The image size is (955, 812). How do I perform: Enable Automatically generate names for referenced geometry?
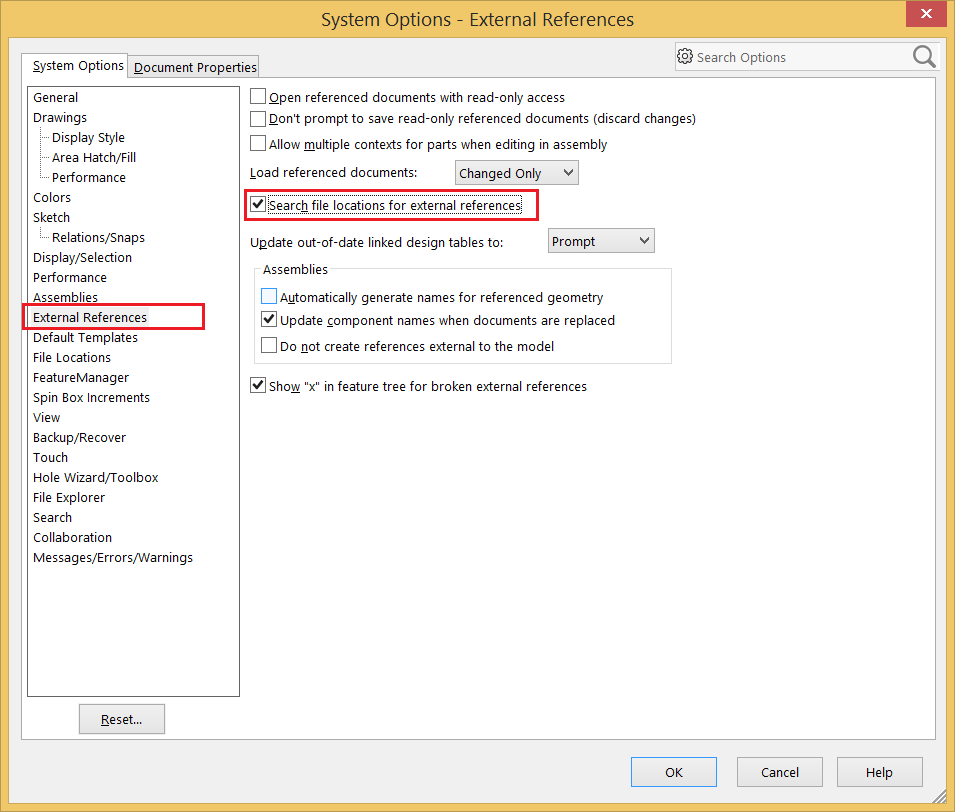(x=269, y=297)
